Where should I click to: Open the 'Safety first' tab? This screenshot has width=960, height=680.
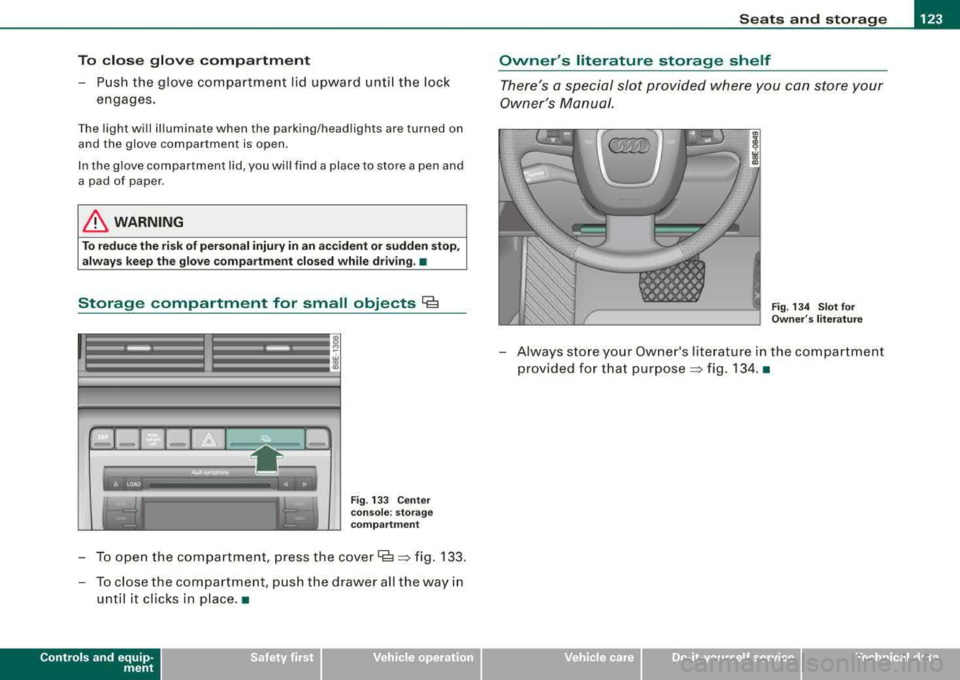(x=241, y=663)
